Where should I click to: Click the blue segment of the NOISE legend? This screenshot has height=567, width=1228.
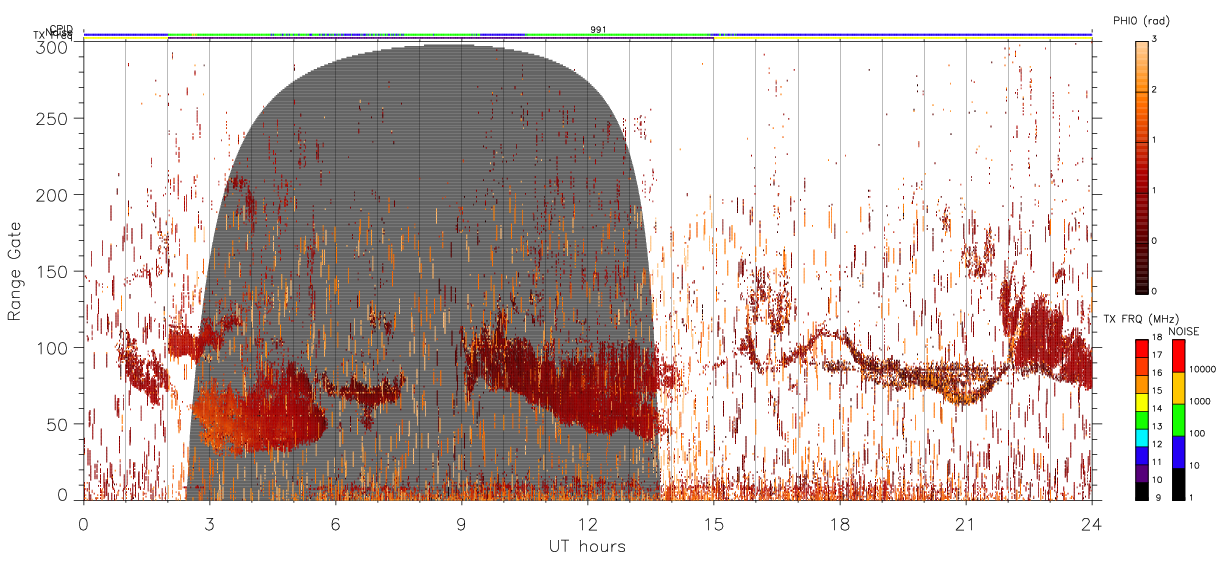click(1178, 452)
